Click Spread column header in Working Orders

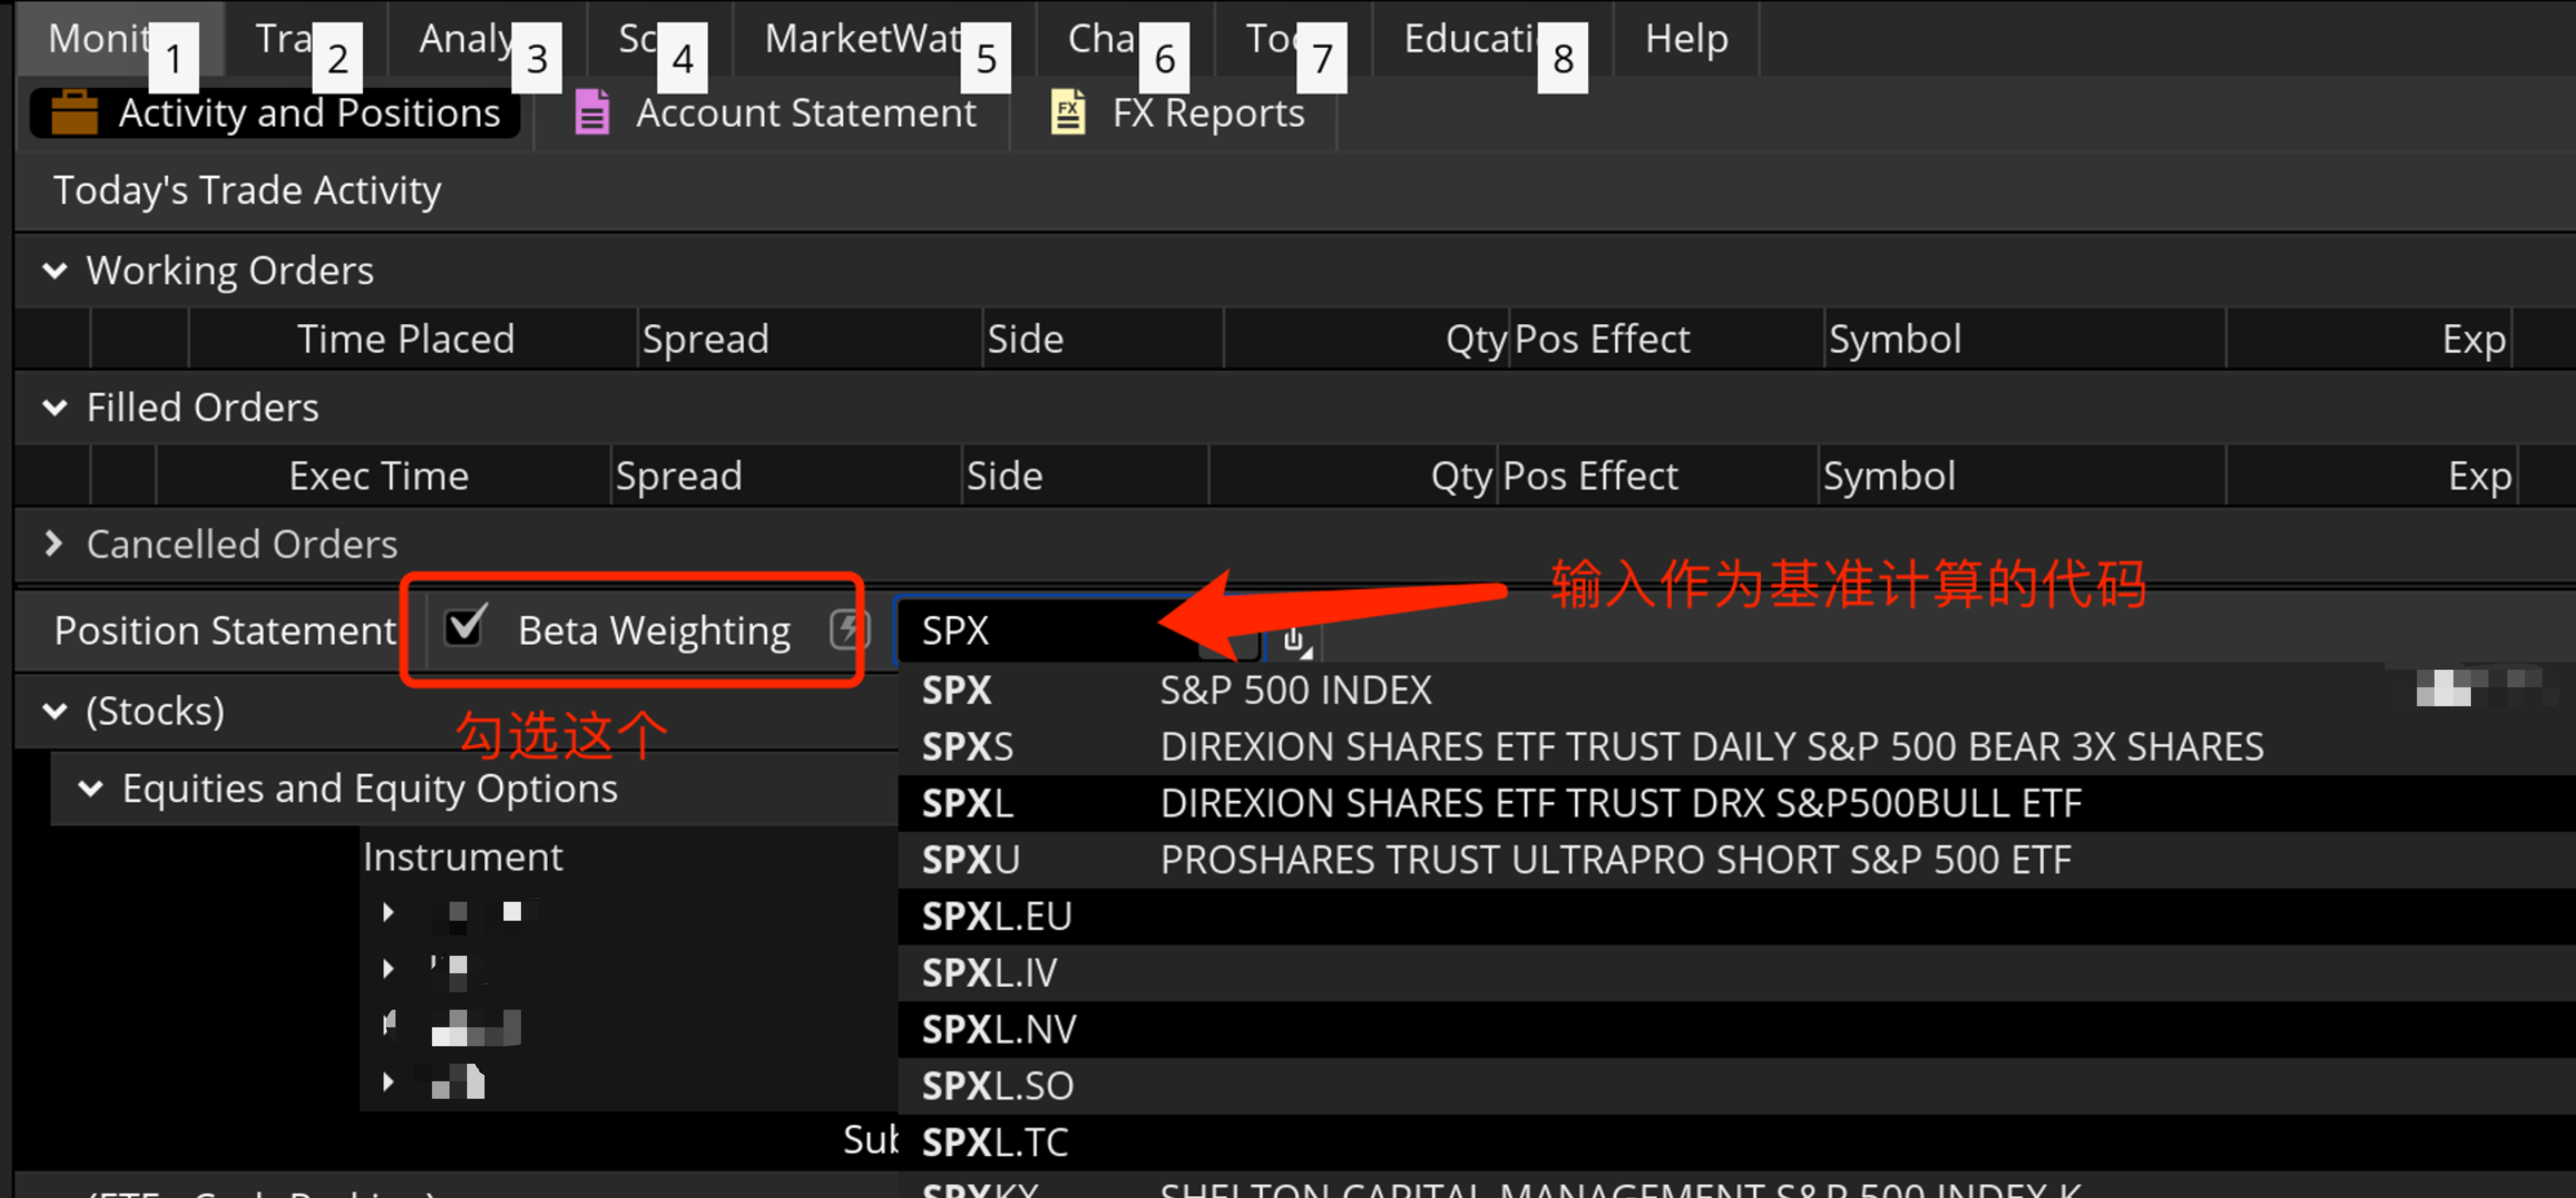(x=810, y=339)
